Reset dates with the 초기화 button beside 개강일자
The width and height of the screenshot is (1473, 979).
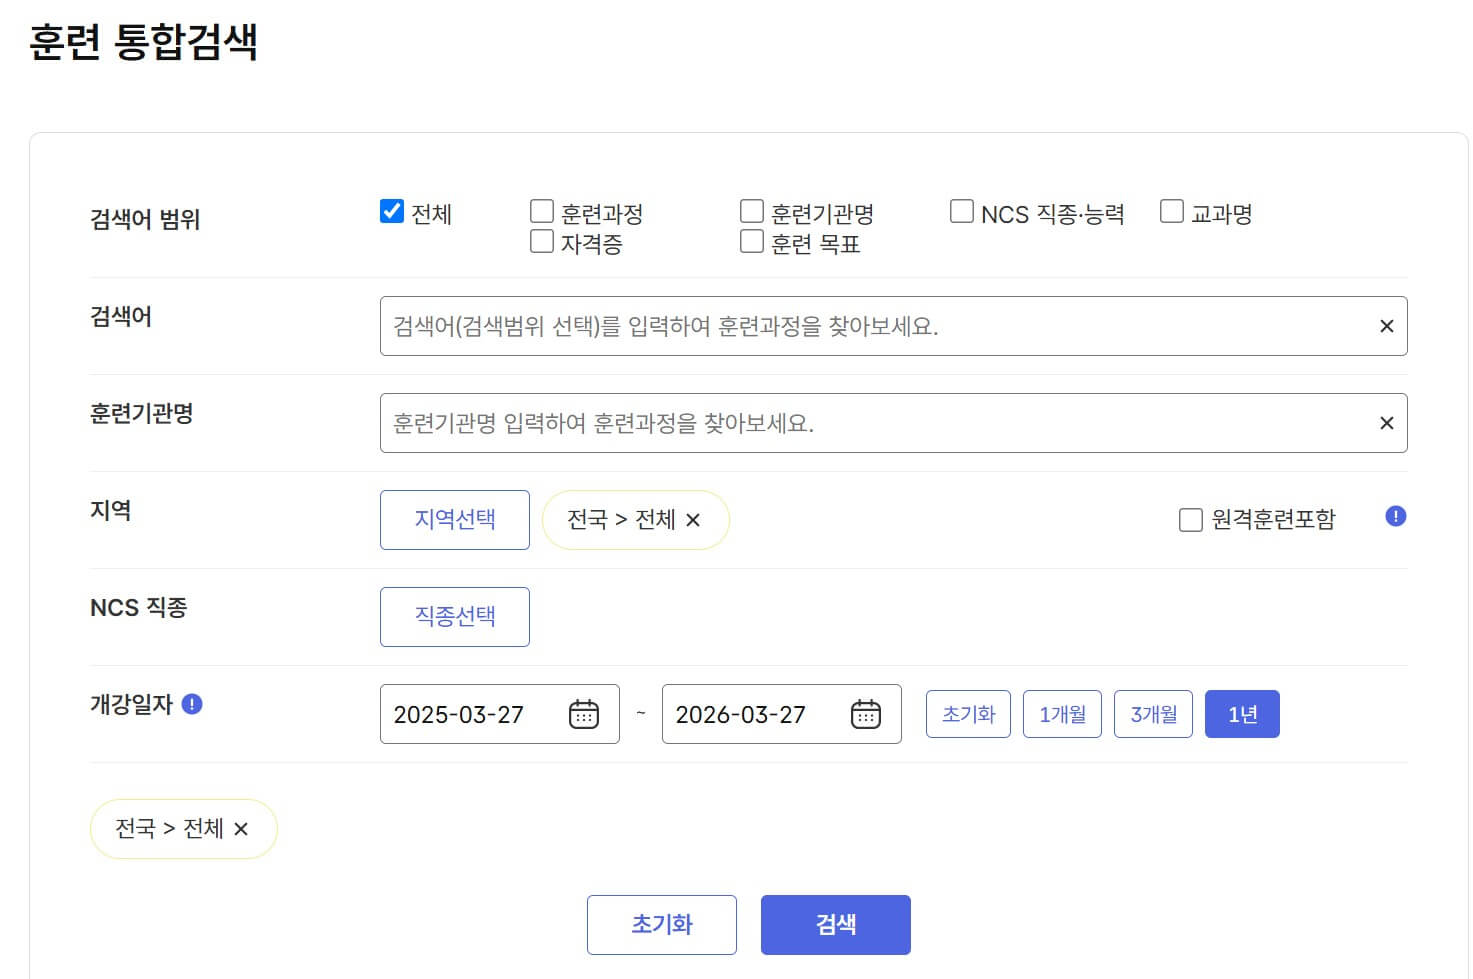(967, 714)
